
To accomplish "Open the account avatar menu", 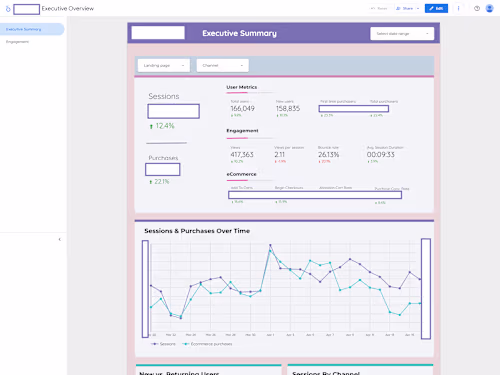I will [489, 8].
